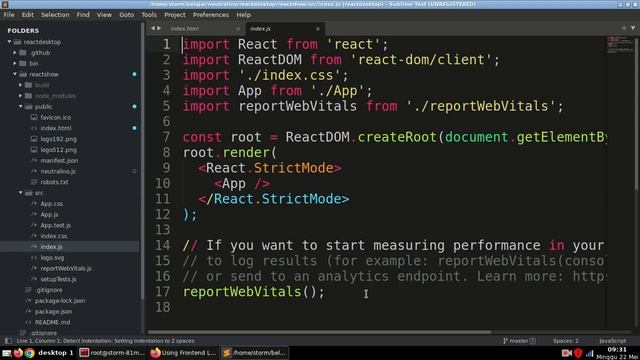Switch to Using Frontend Firefox window
This screenshot has height=360, width=640.
(x=183, y=353)
